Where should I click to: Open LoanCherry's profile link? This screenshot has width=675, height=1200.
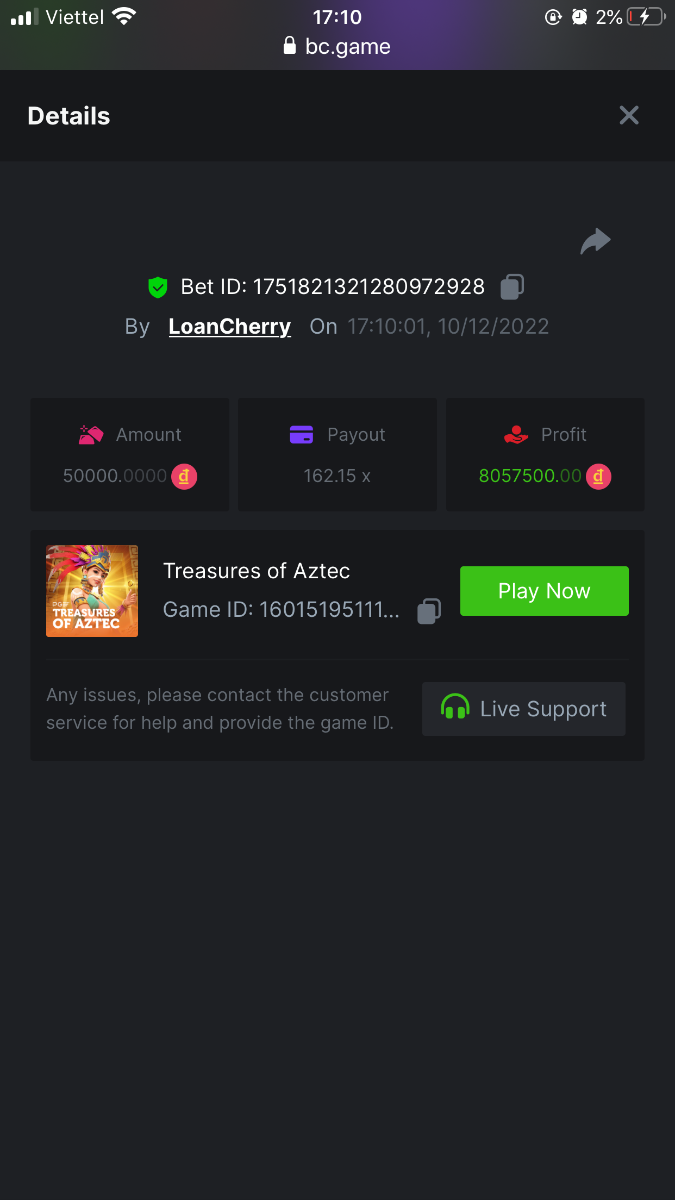230,326
